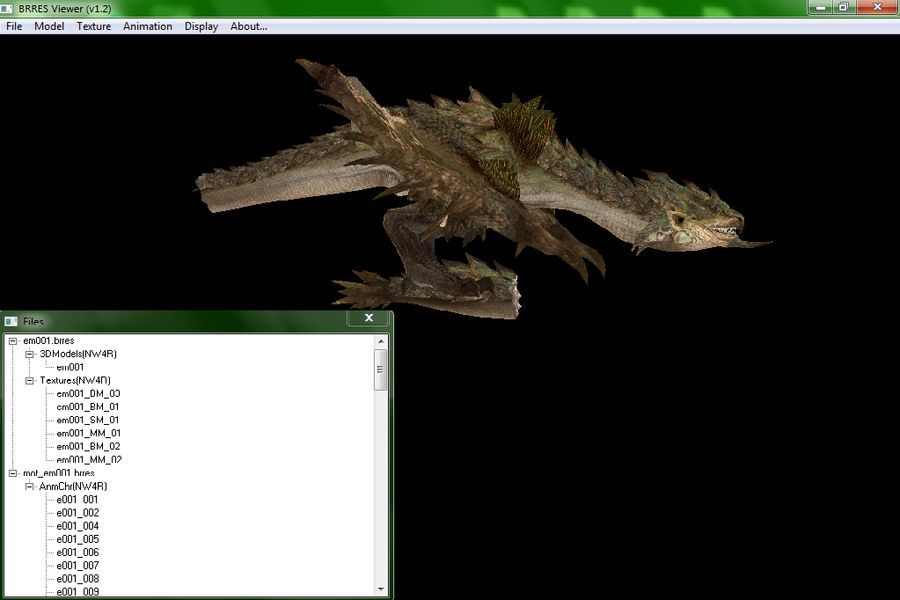Click the BRRES Viewer title bar icon

tap(7, 9)
